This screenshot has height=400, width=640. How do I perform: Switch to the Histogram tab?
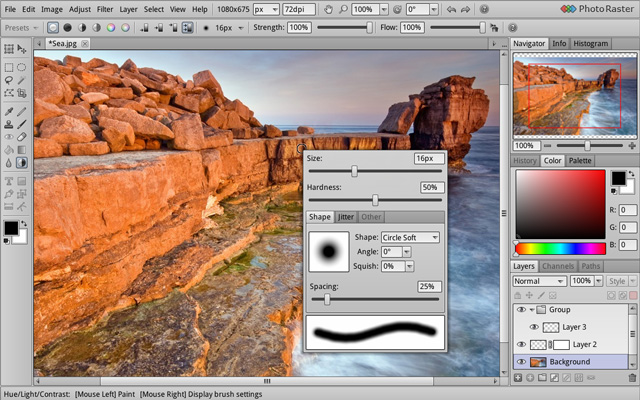coord(590,43)
